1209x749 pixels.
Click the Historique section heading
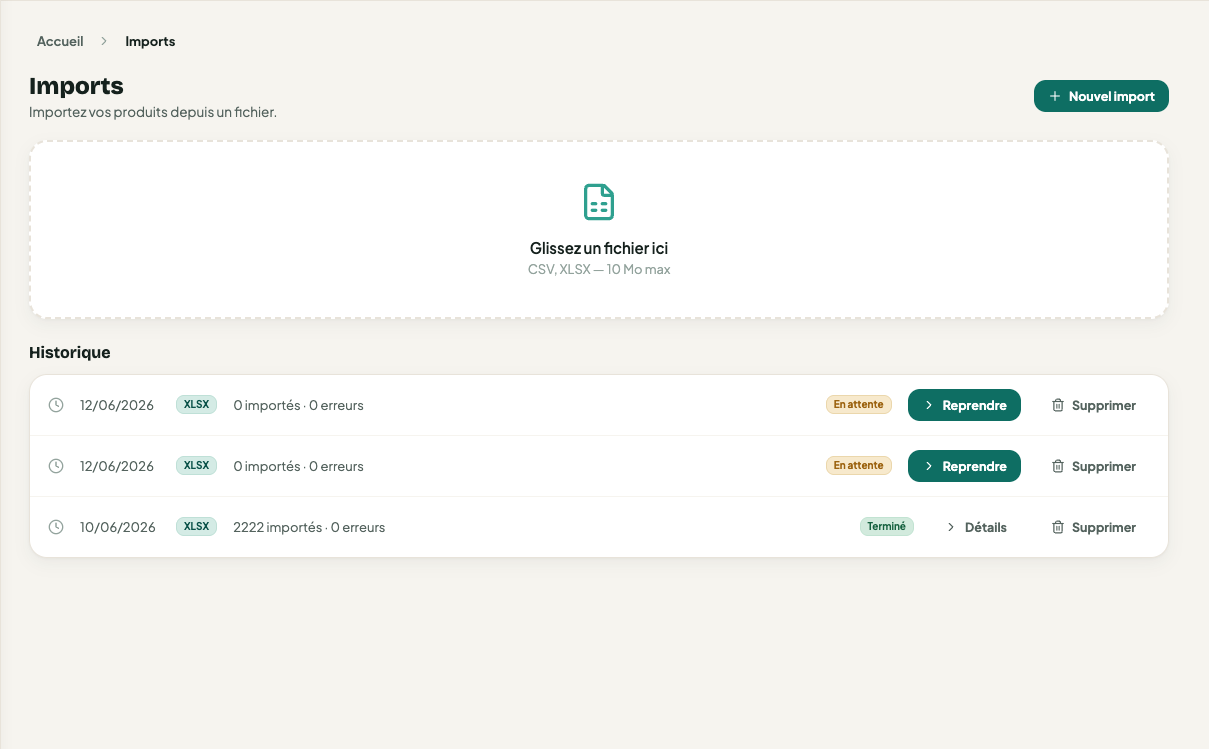70,352
